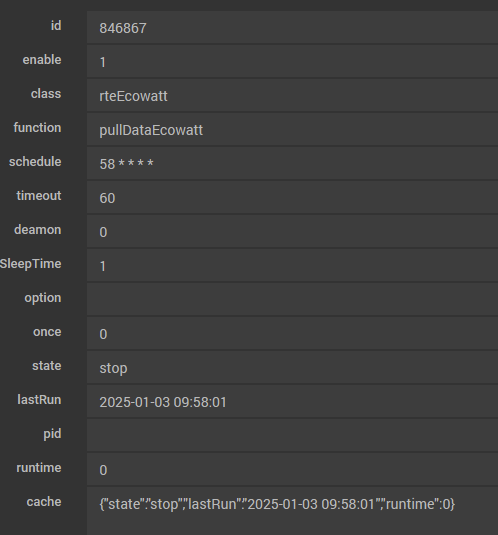Click the empty option field
The width and height of the screenshot is (498, 535).
pyautogui.click(x=292, y=300)
